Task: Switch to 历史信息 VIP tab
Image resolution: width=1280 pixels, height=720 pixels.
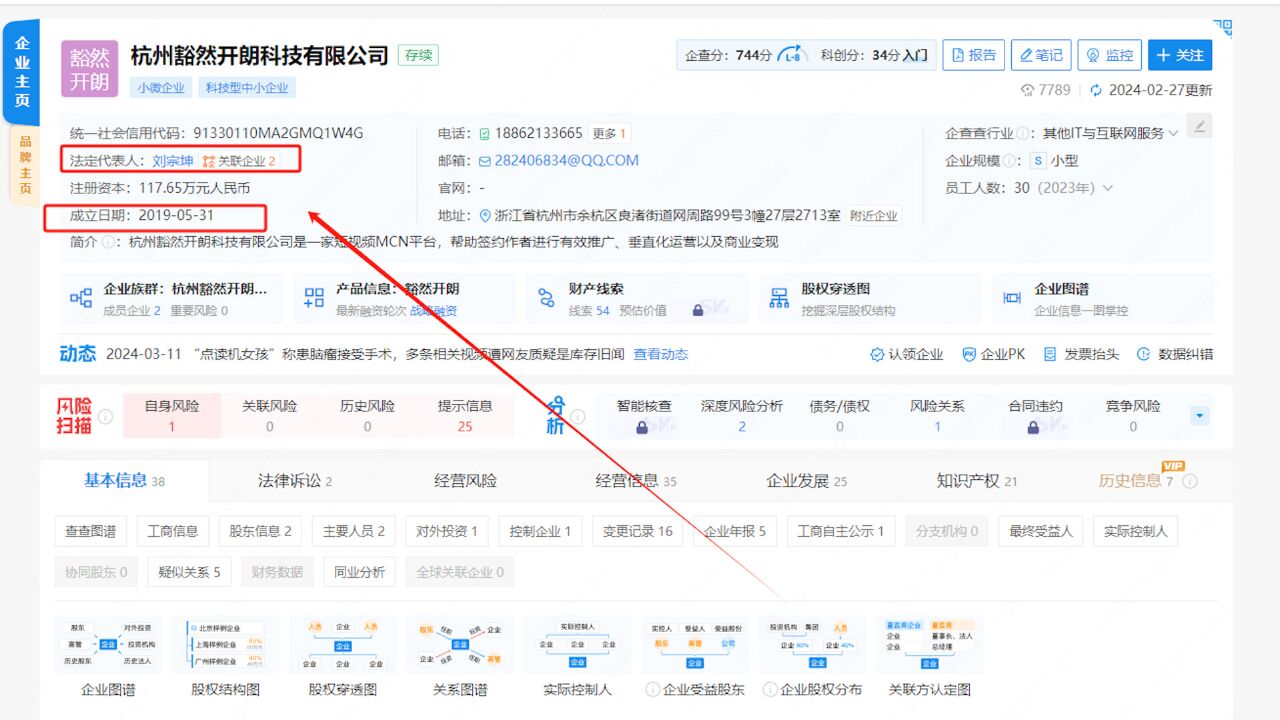Action: pos(1136,481)
